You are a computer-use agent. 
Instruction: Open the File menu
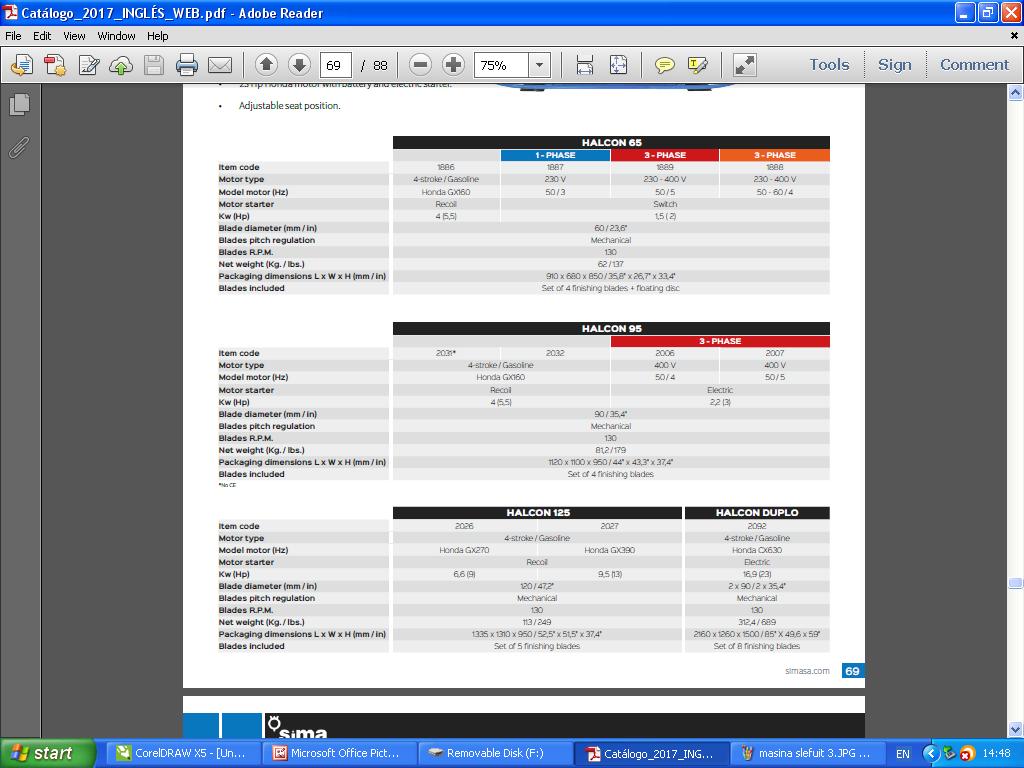coord(13,36)
